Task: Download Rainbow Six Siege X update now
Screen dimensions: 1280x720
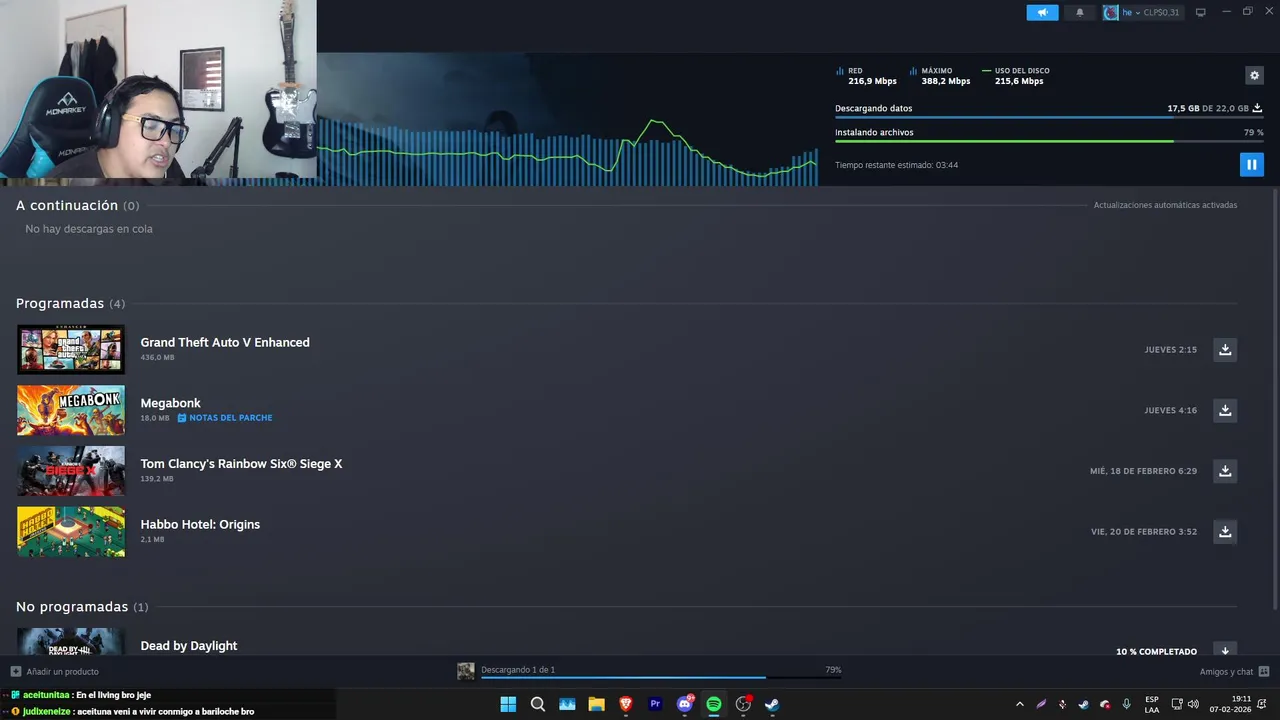Action: pos(1224,470)
